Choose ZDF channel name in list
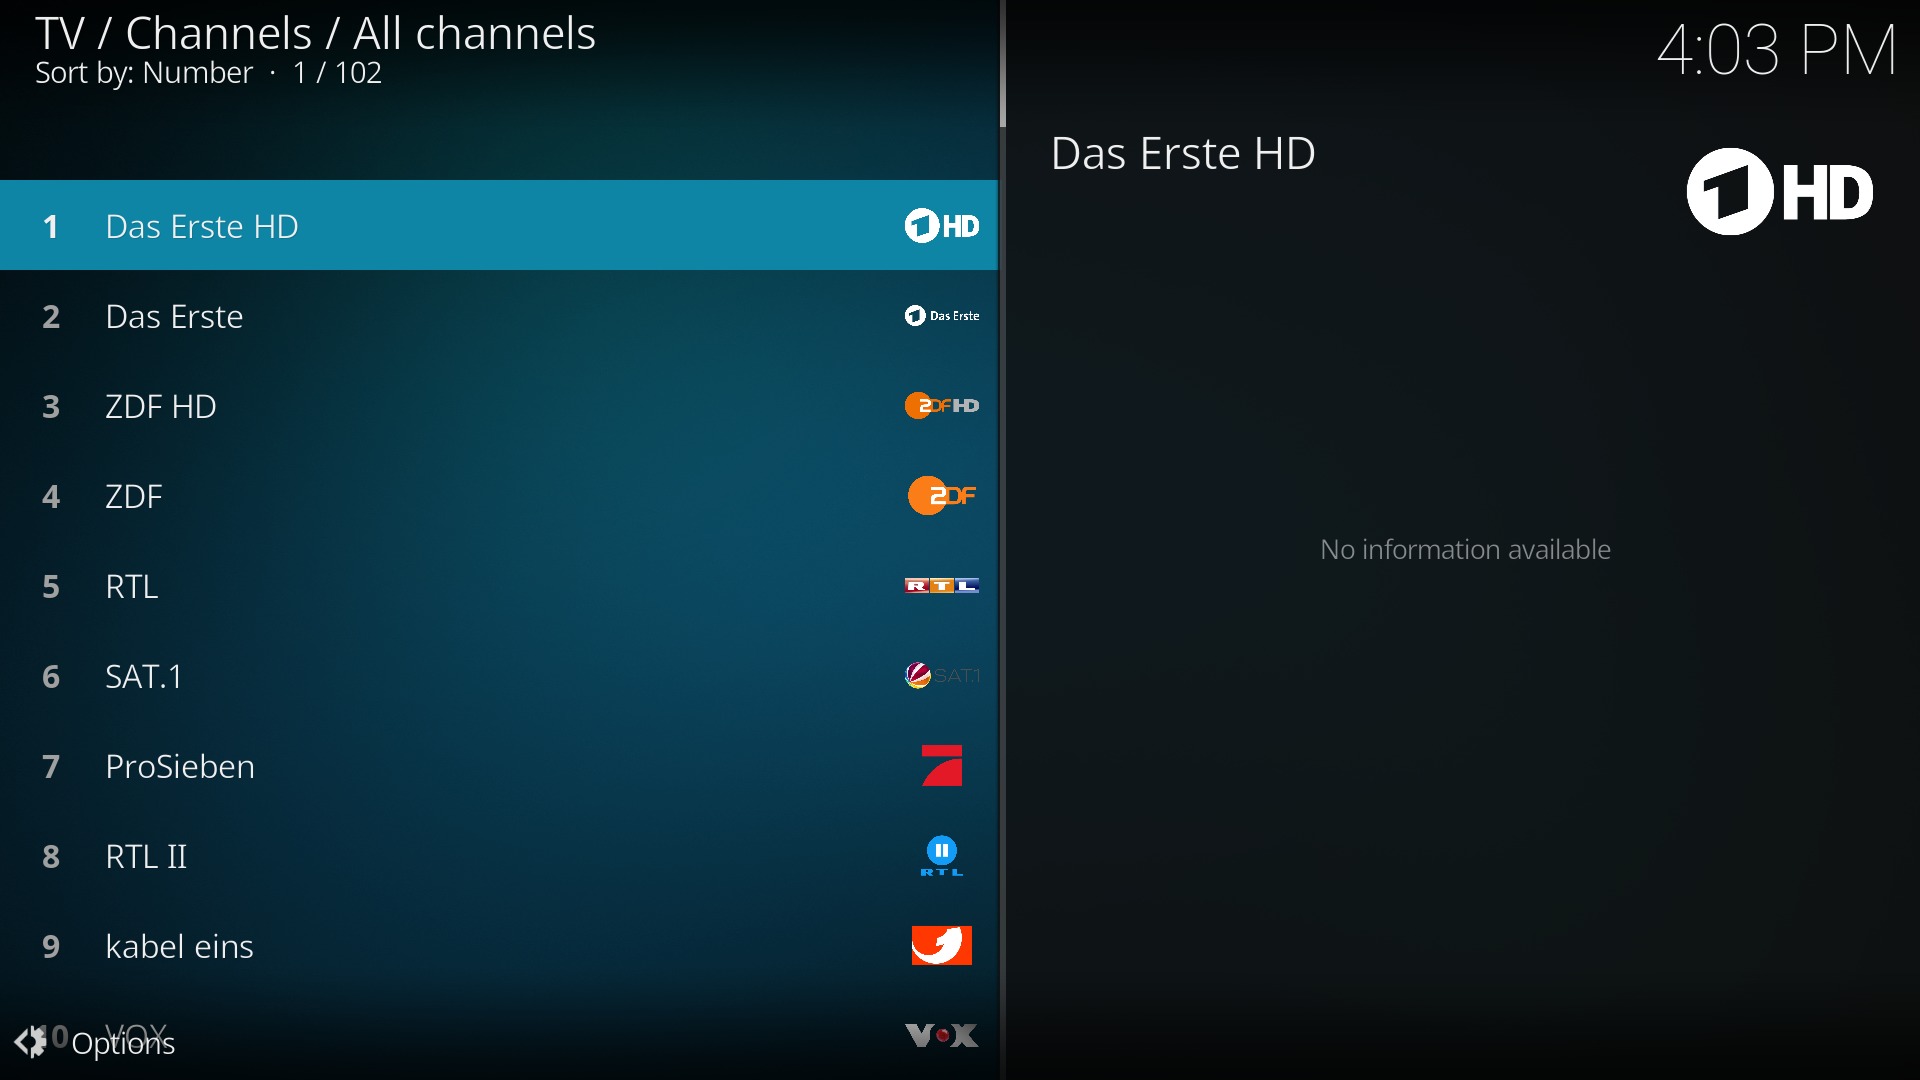 pyautogui.click(x=134, y=497)
